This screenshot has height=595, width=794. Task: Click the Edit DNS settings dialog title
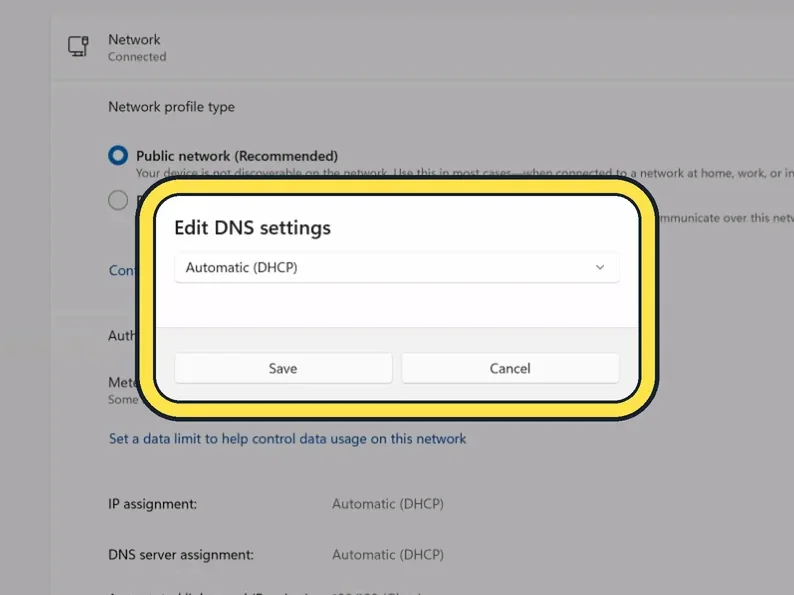(x=252, y=228)
